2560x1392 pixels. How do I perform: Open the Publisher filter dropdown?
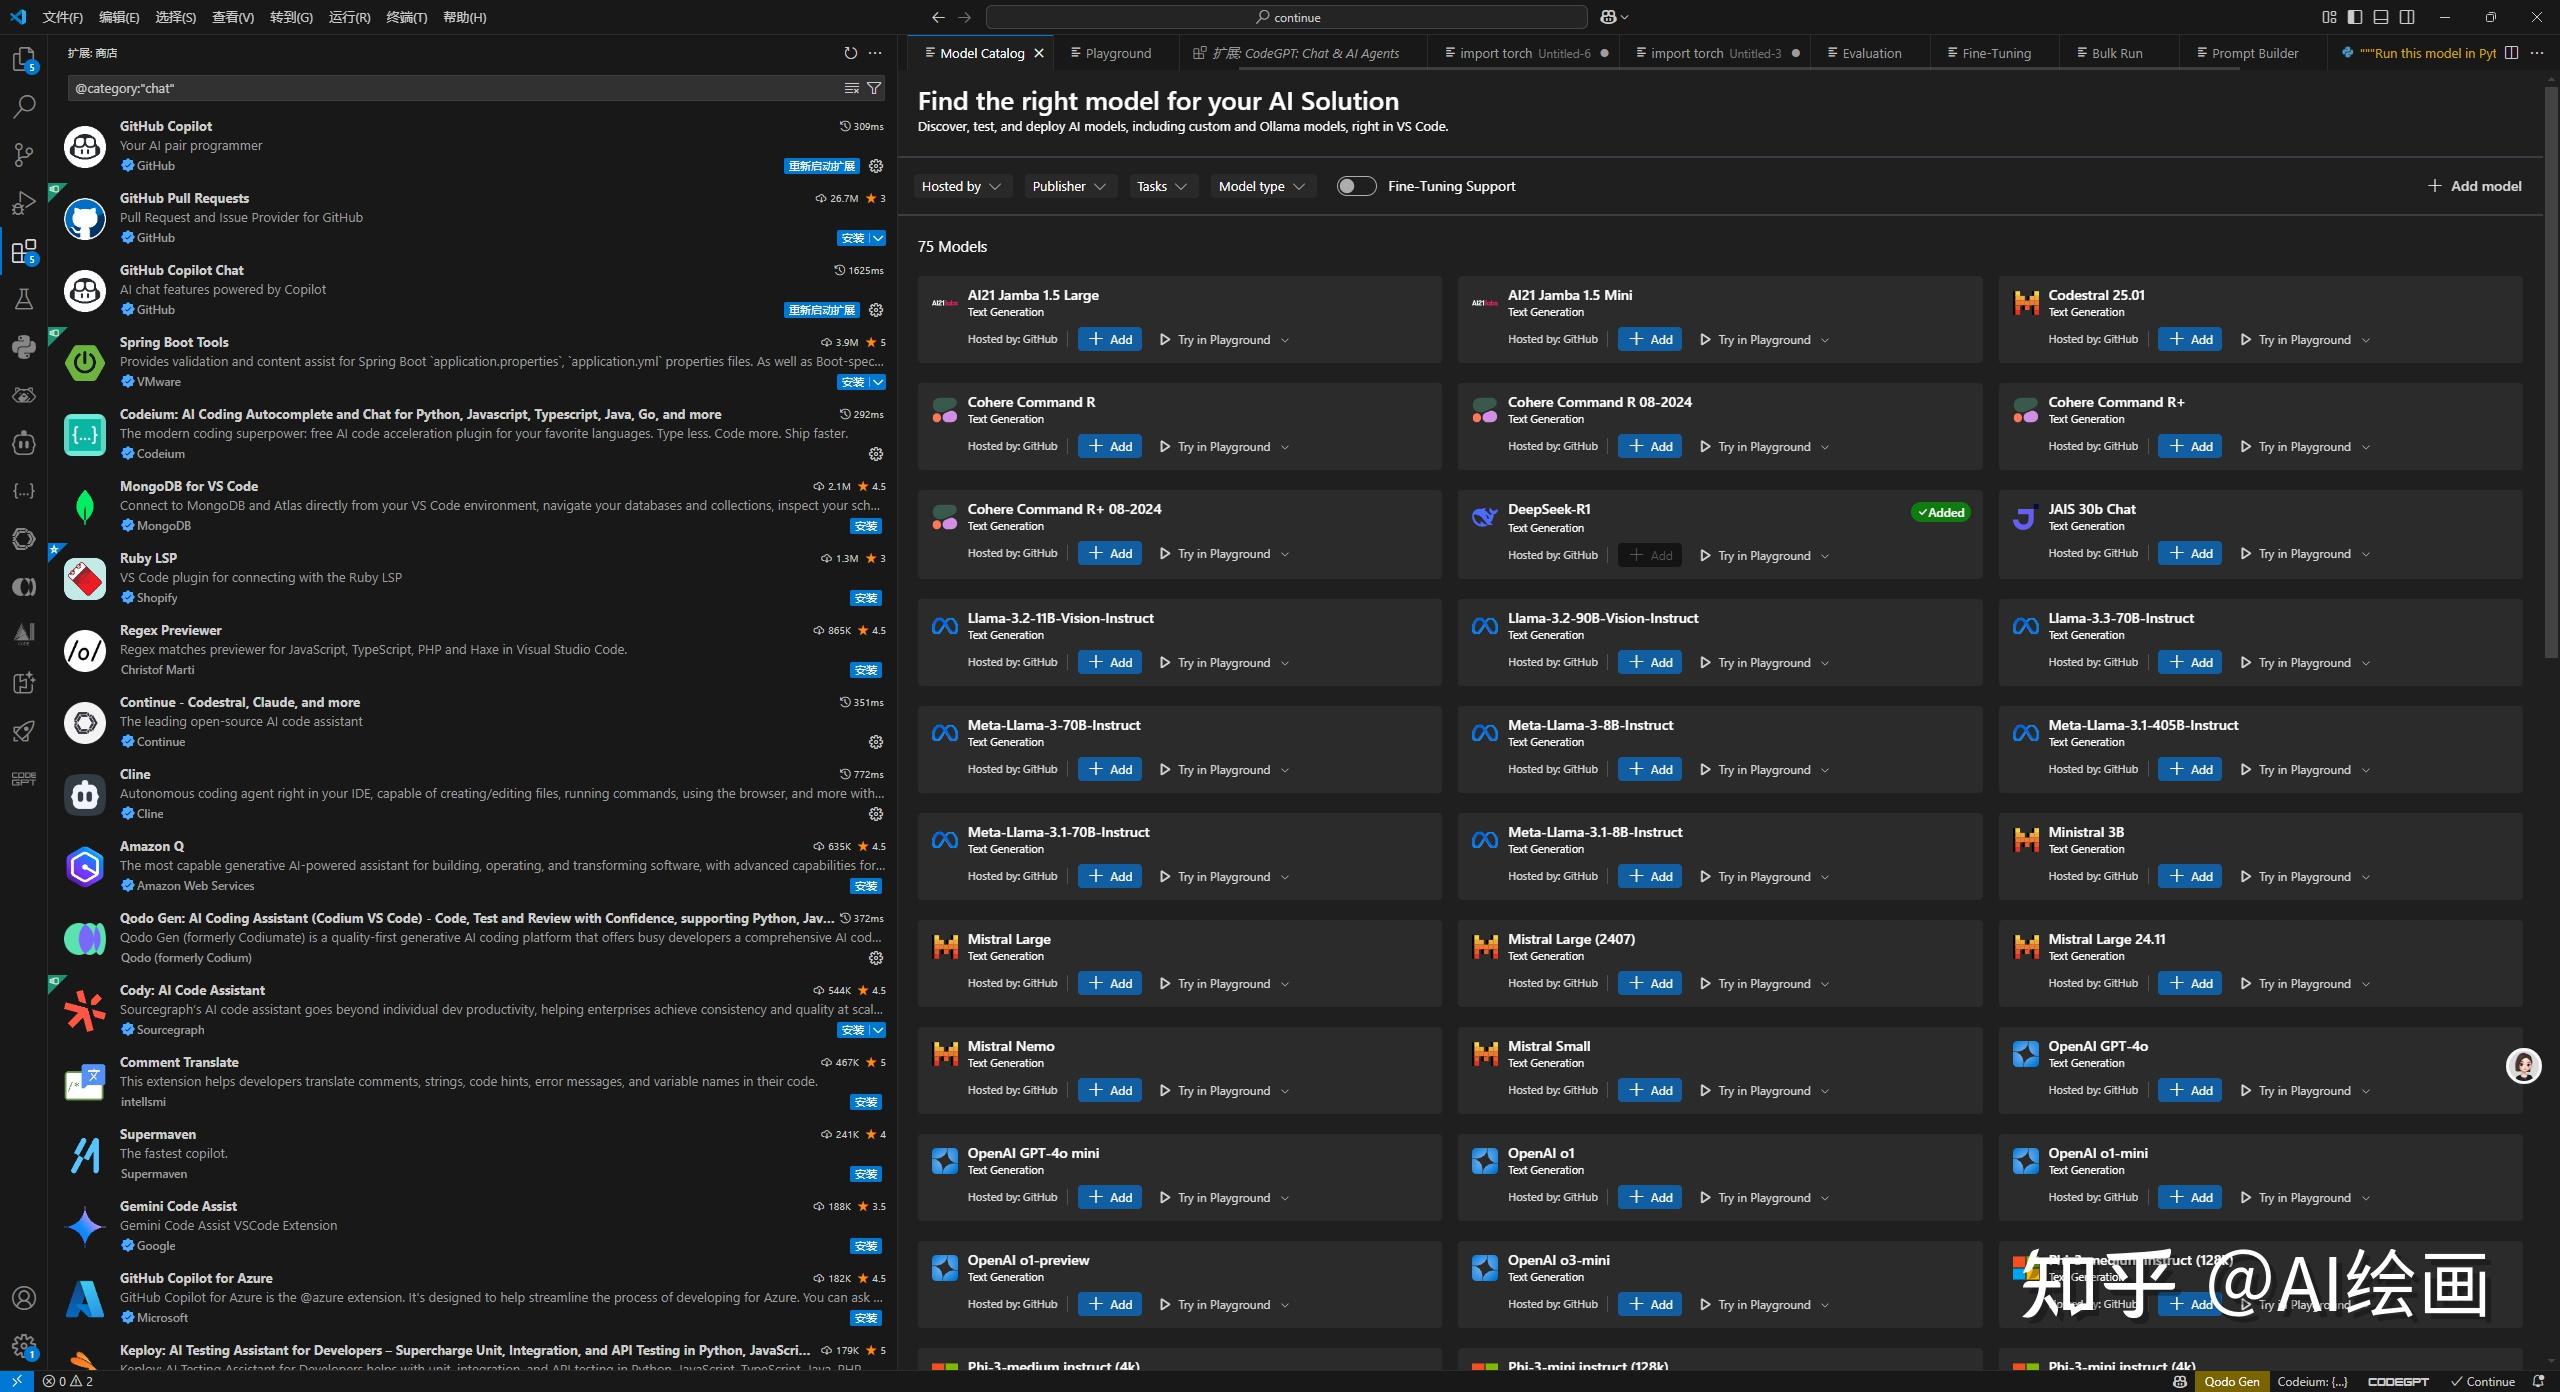tap(1069, 186)
